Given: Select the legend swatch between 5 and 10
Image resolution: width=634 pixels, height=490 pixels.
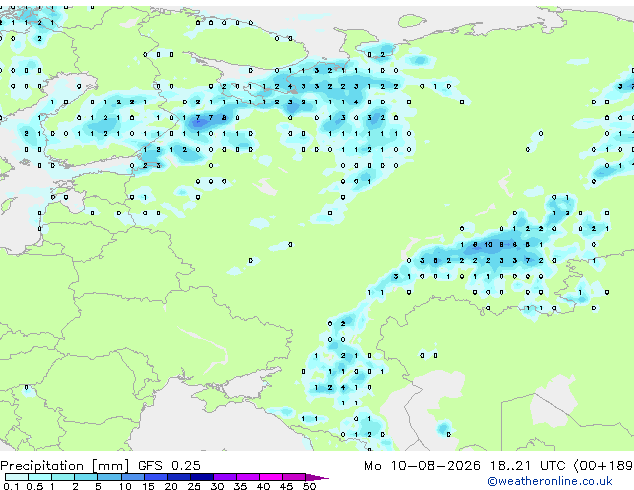Looking at the screenshot, I should [109, 477].
